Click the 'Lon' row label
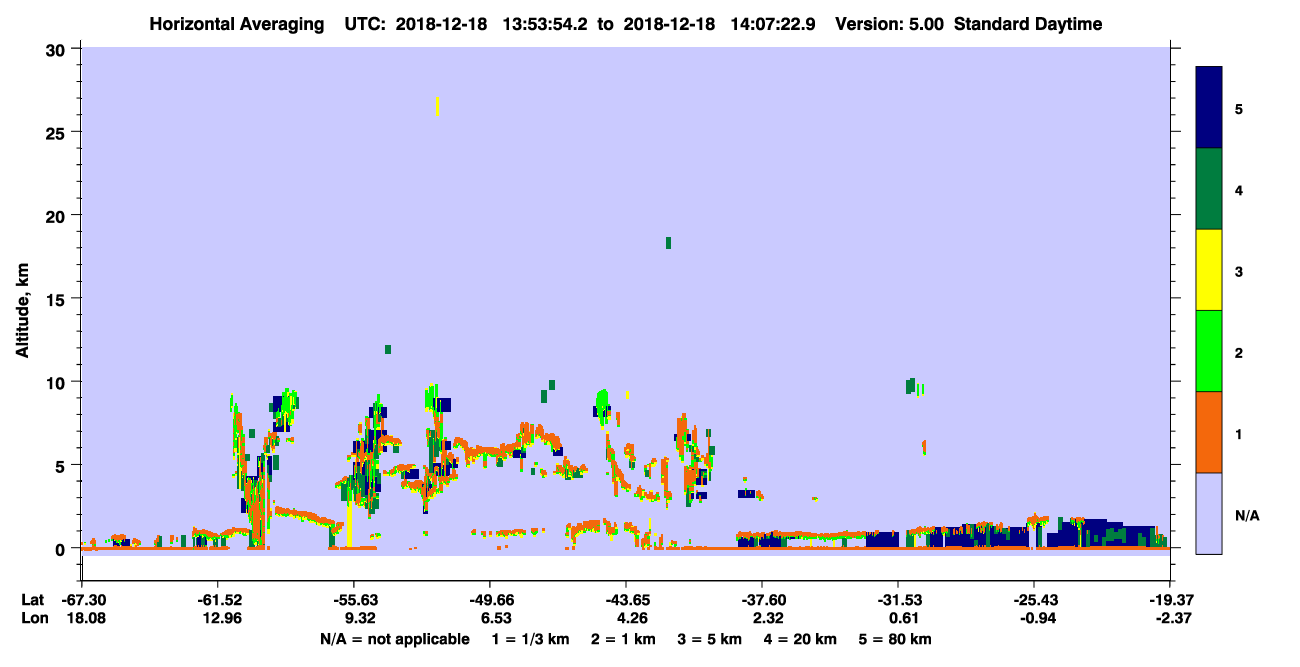The image size is (1300, 667). pyautogui.click(x=34, y=617)
